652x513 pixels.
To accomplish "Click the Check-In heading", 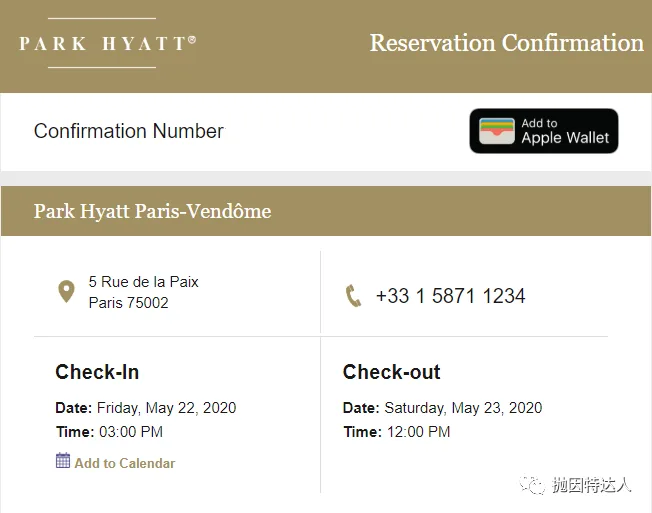I will 97,372.
